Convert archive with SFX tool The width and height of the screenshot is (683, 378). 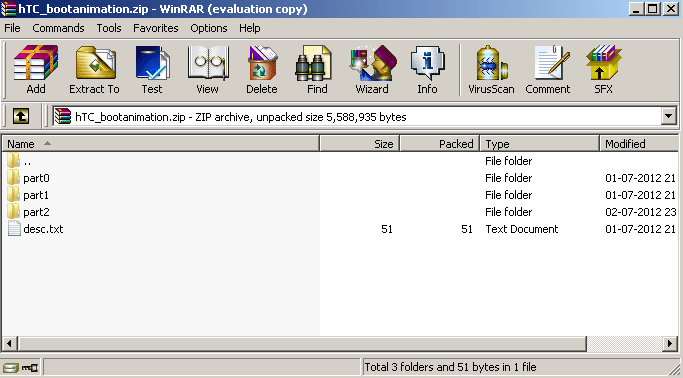pyautogui.click(x=603, y=63)
